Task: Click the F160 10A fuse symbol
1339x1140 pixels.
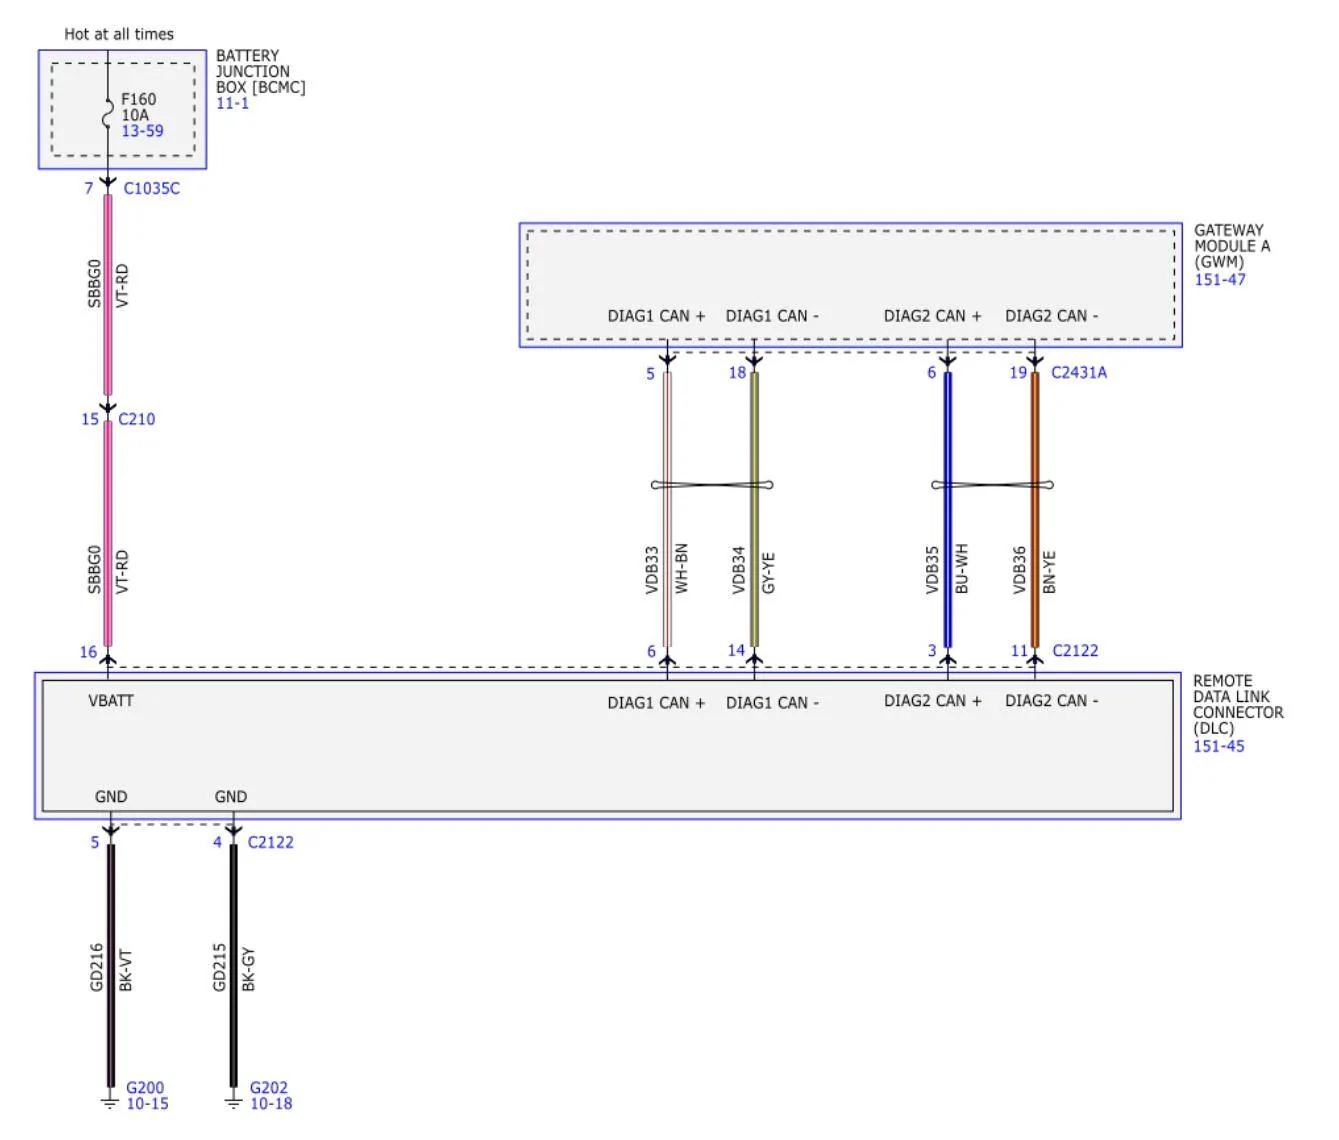Action: pos(107,114)
